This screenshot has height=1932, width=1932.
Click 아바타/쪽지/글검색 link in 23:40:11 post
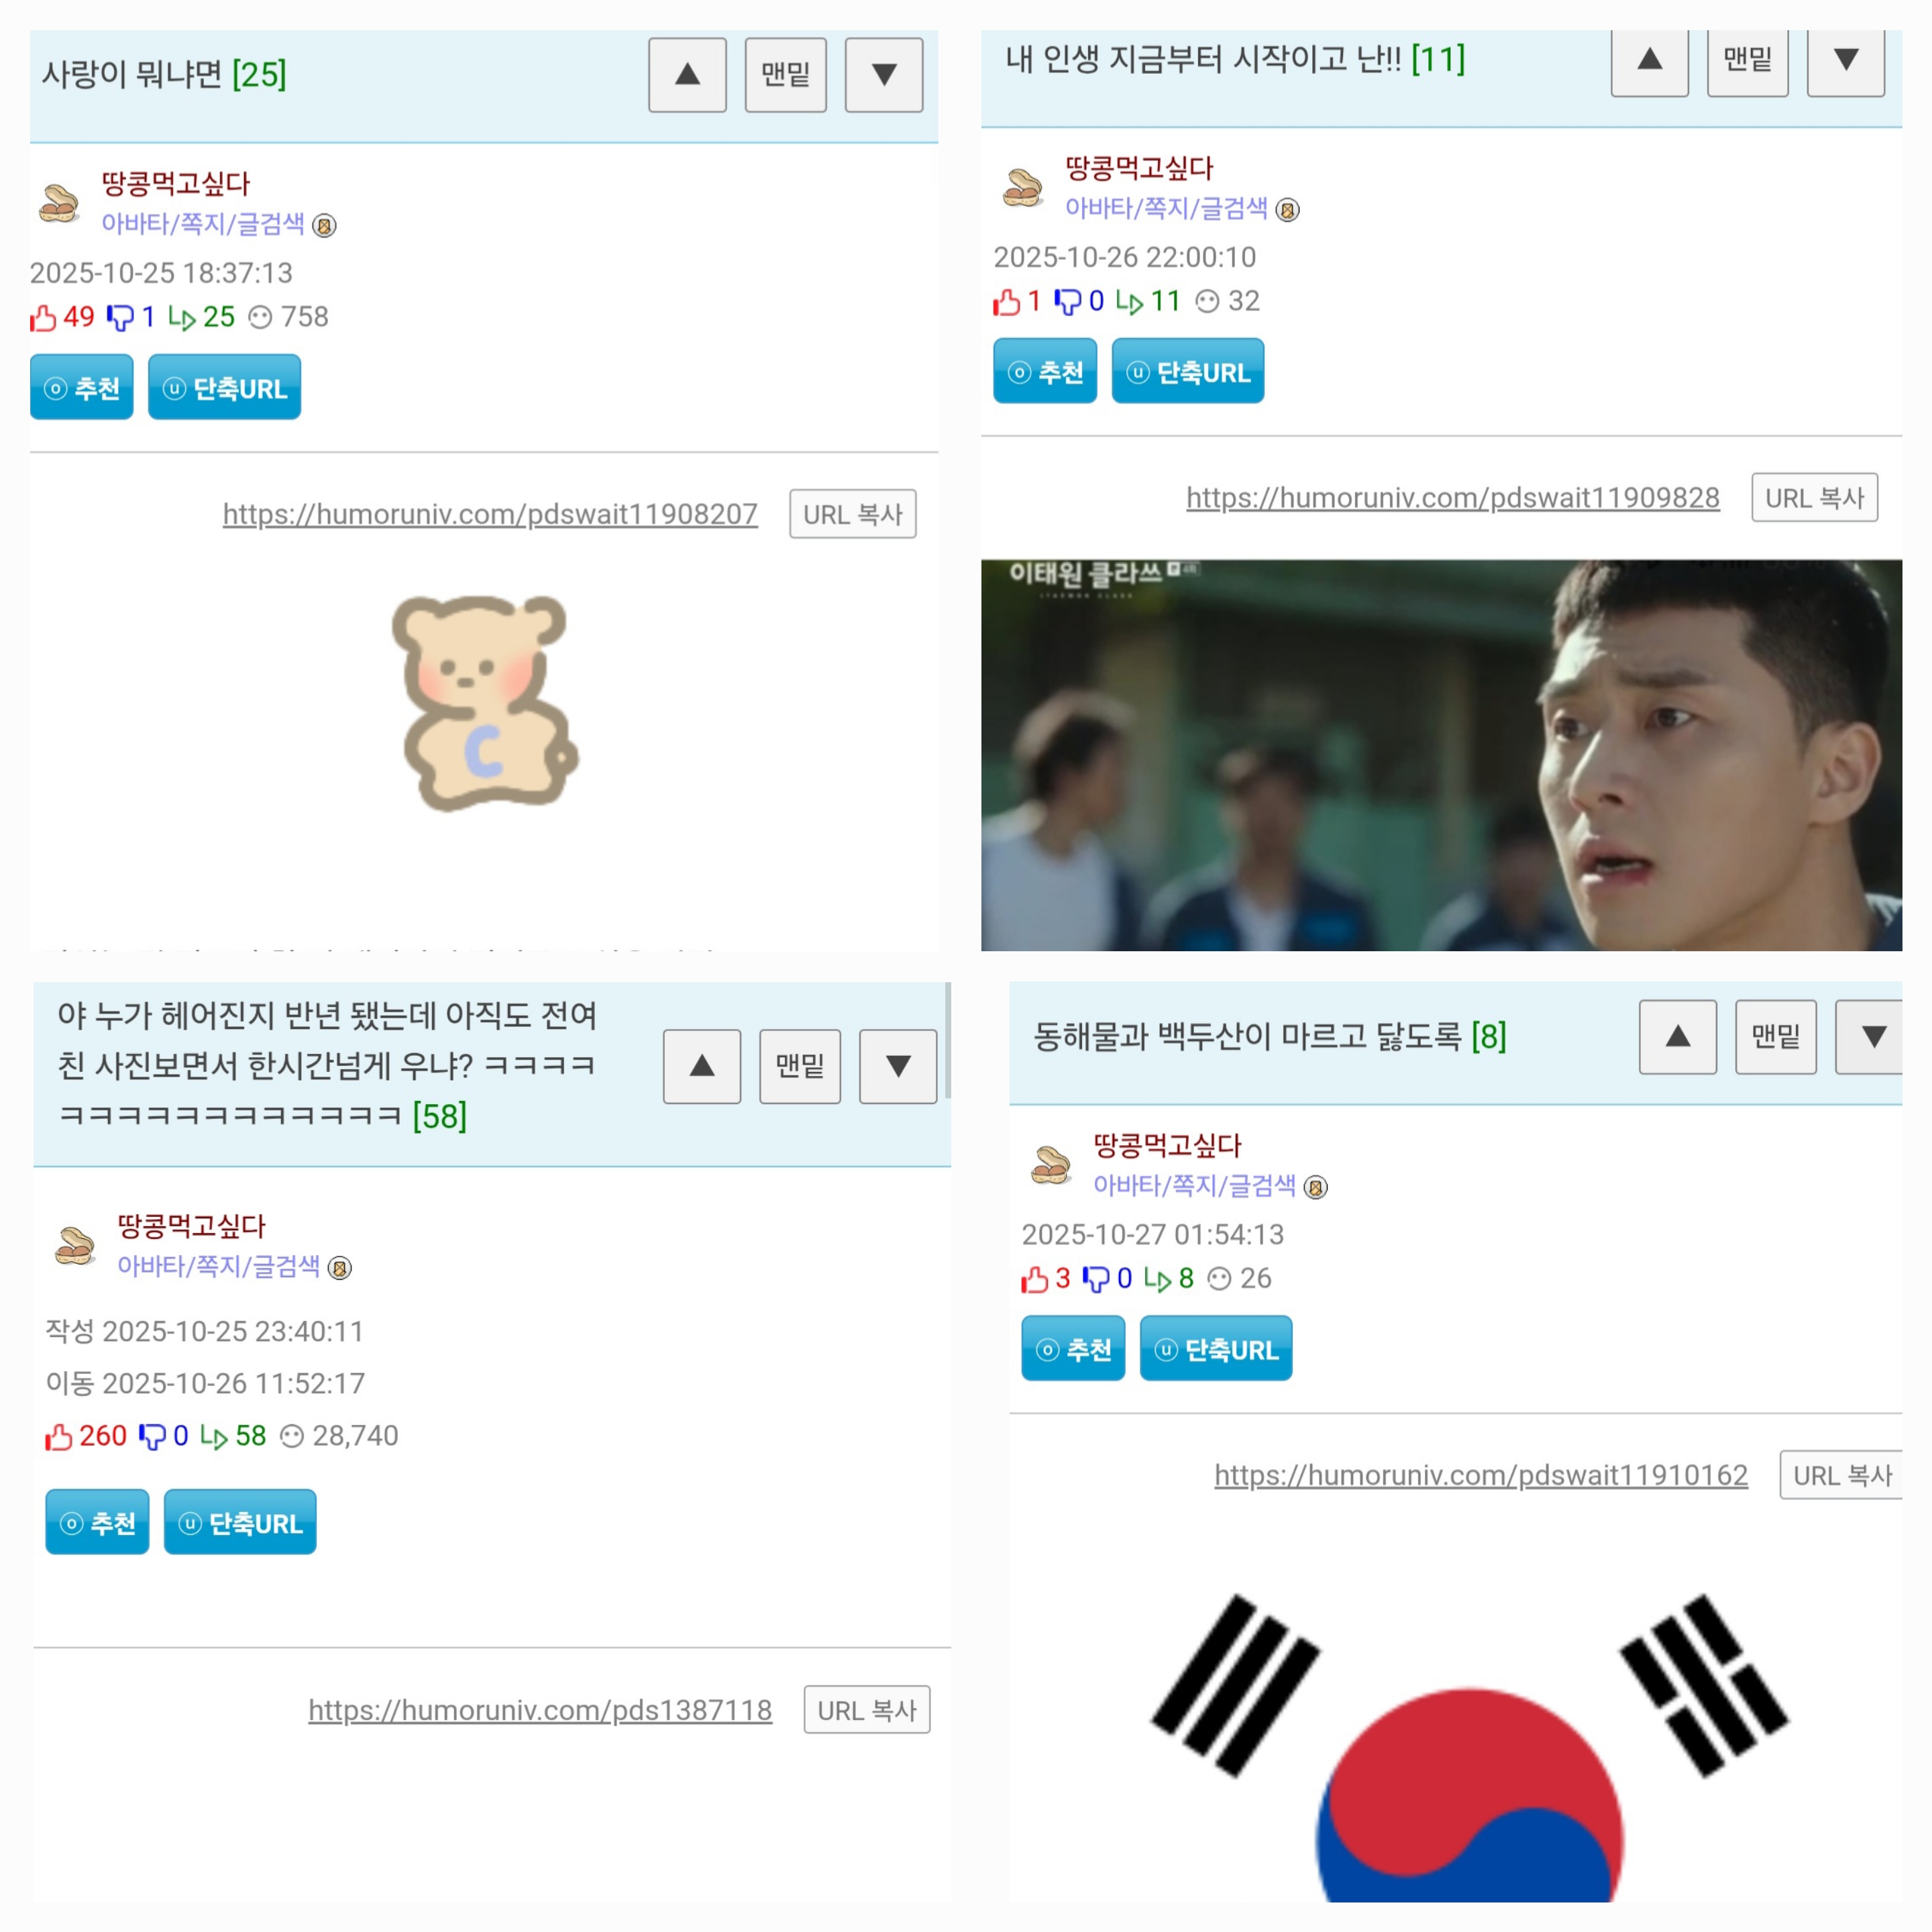pyautogui.click(x=219, y=1266)
